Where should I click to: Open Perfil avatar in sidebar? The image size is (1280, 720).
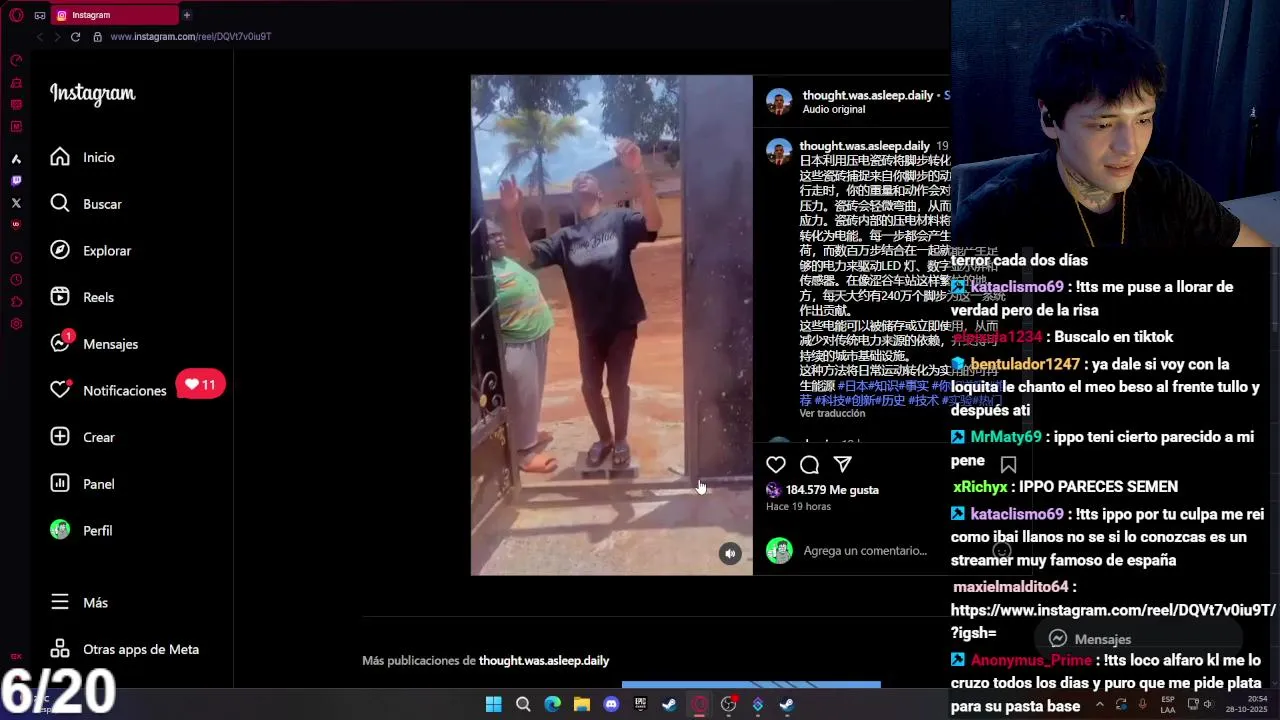(60, 530)
